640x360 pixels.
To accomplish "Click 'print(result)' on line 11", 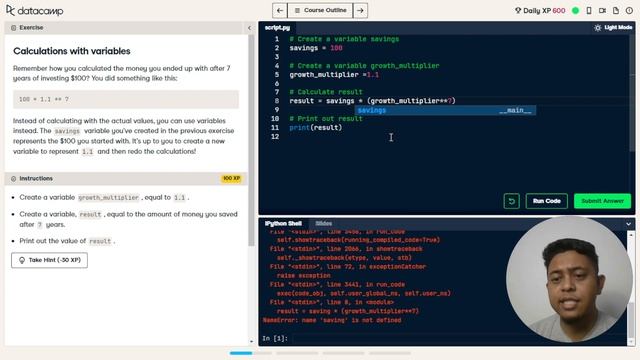I will click(x=316, y=128).
